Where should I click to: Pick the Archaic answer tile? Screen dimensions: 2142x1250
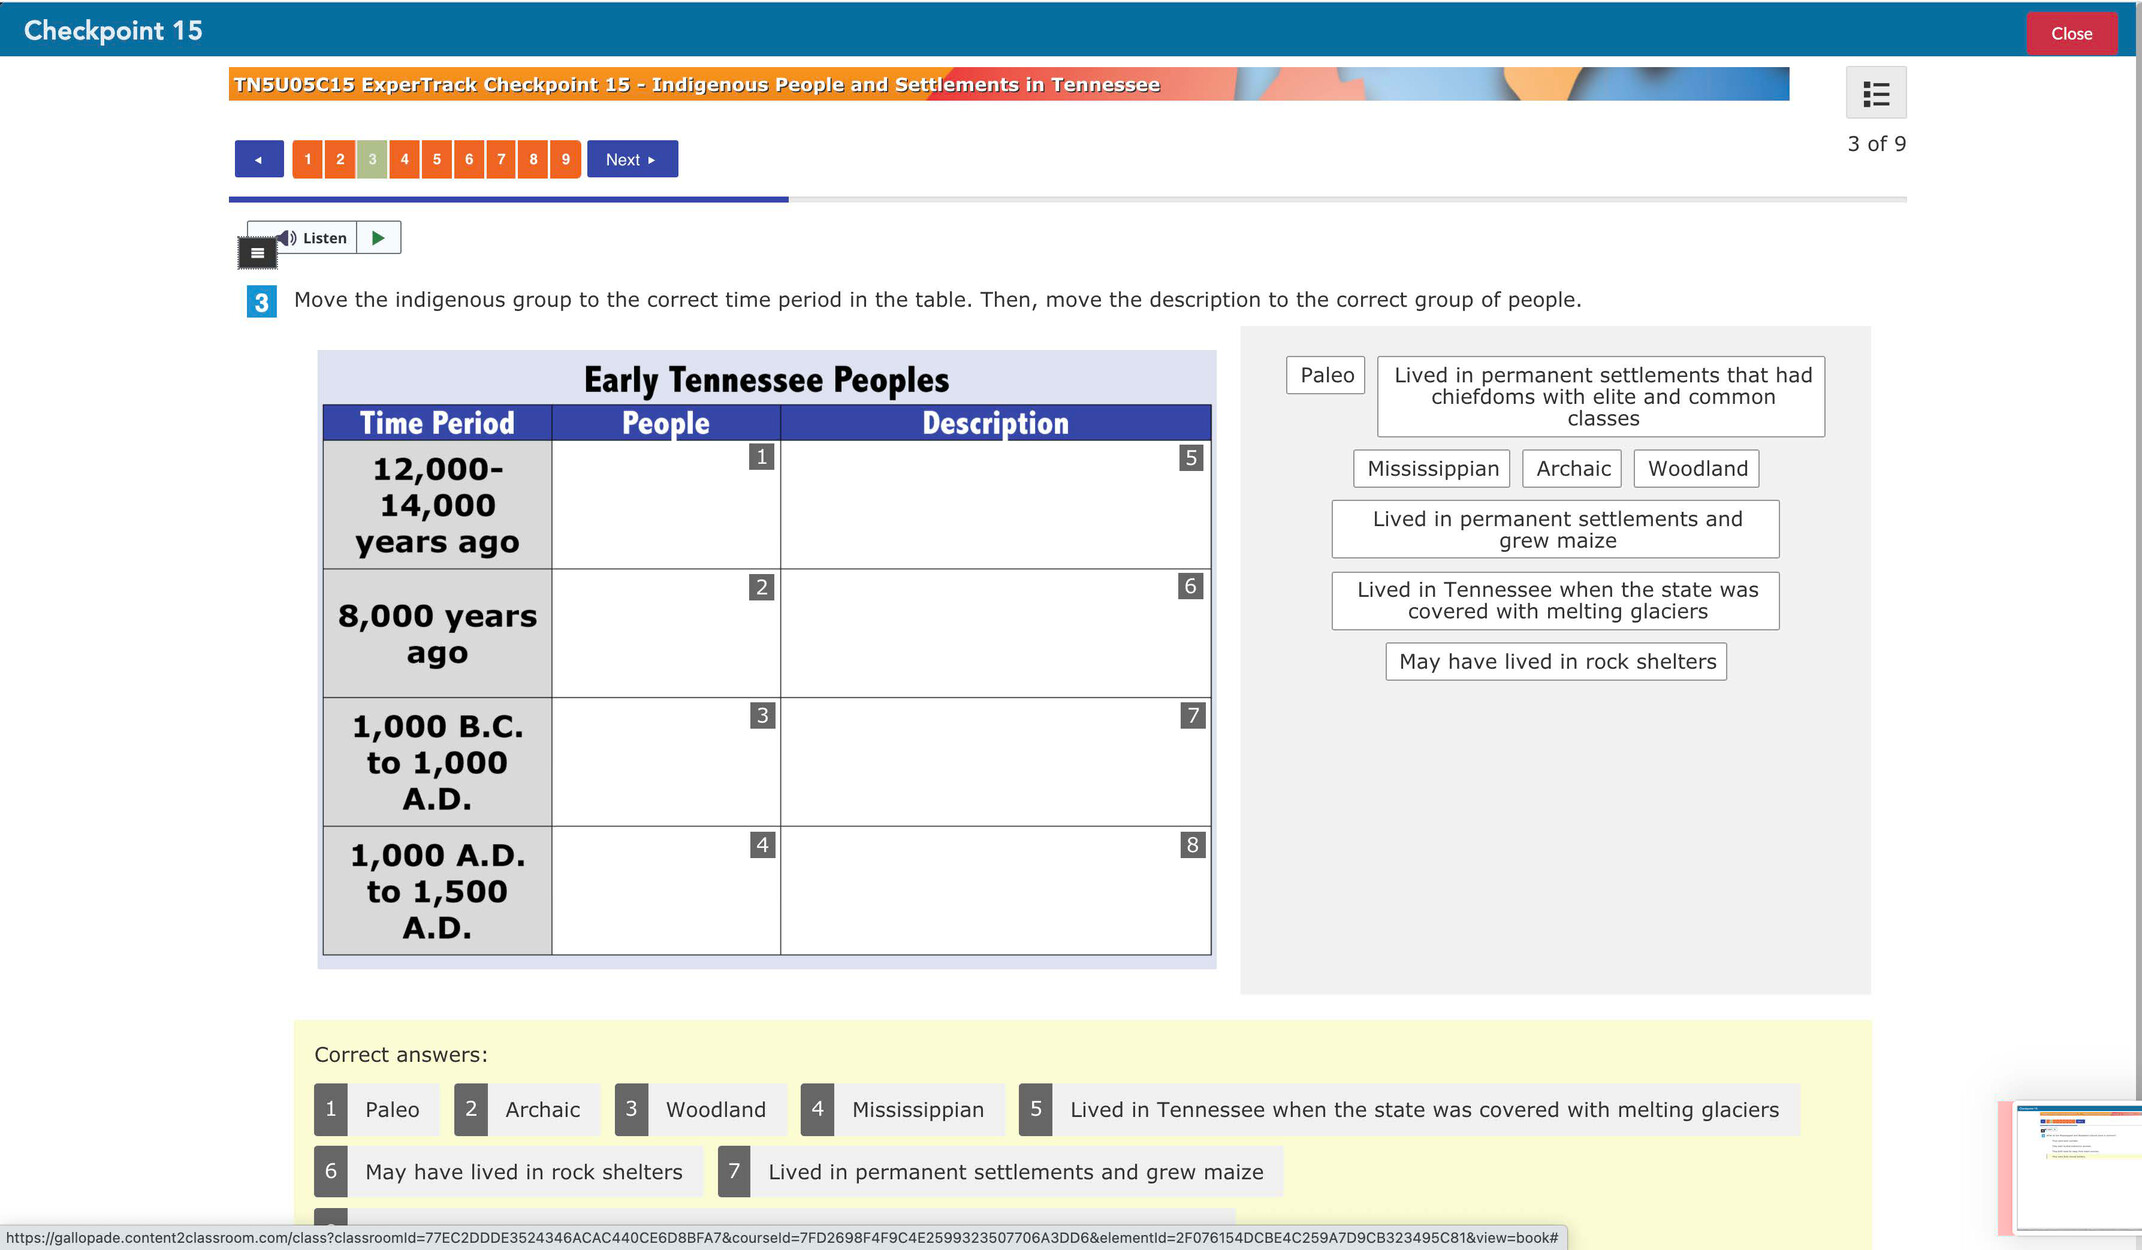1572,469
